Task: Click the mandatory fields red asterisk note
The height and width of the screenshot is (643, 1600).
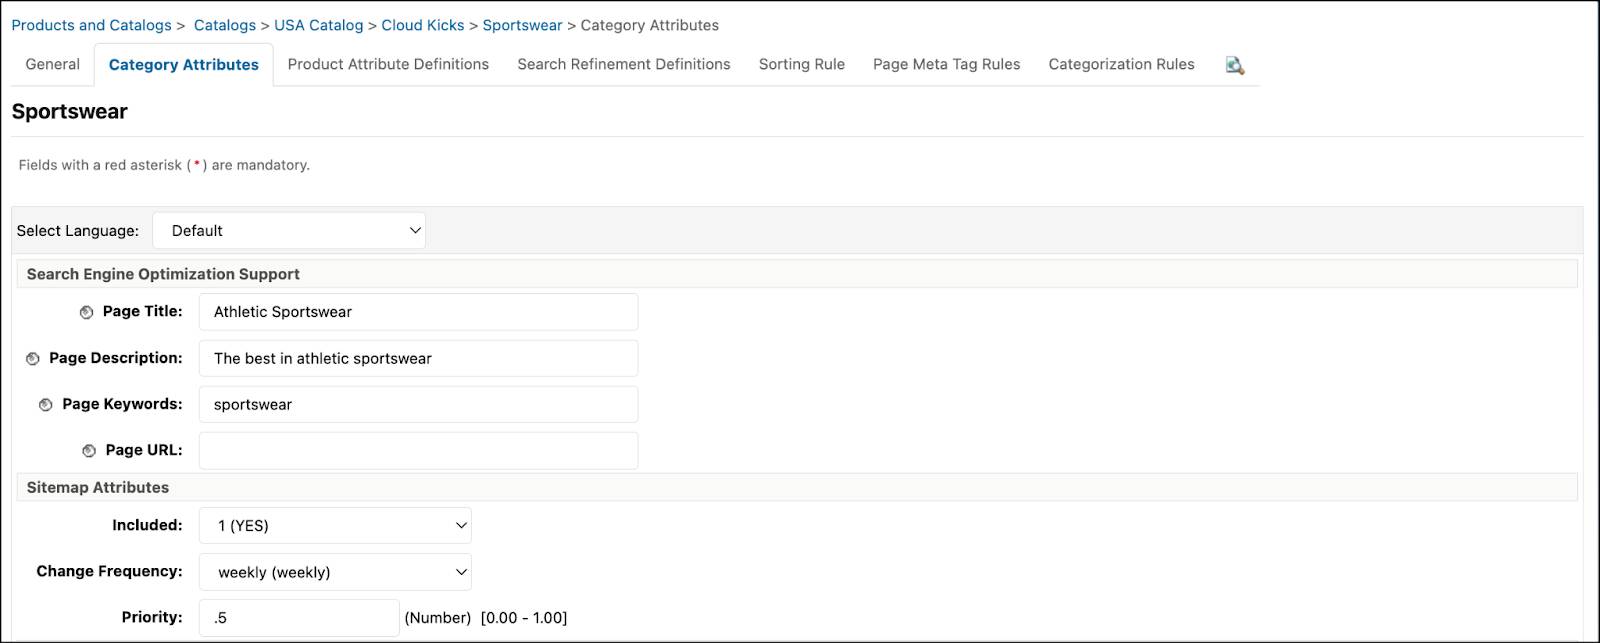Action: click(164, 165)
